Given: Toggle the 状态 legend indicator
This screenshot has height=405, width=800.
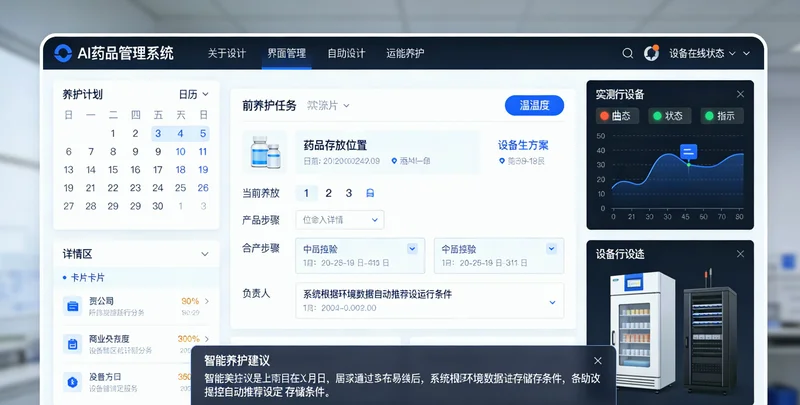Looking at the screenshot, I should [x=656, y=116].
